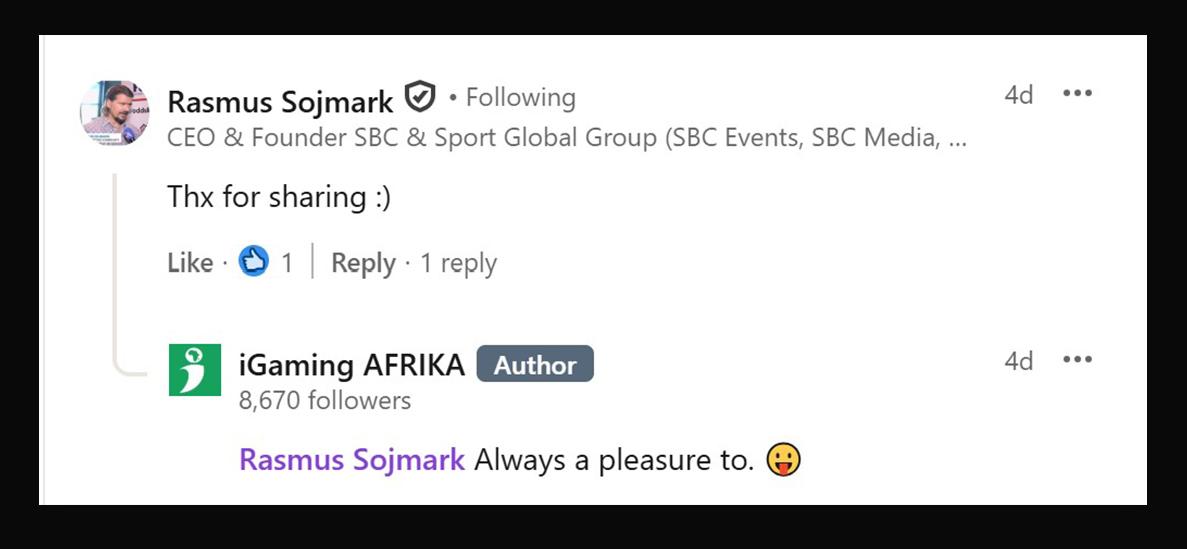Reply to Rasmus Sojmark's comment

pyautogui.click(x=363, y=263)
